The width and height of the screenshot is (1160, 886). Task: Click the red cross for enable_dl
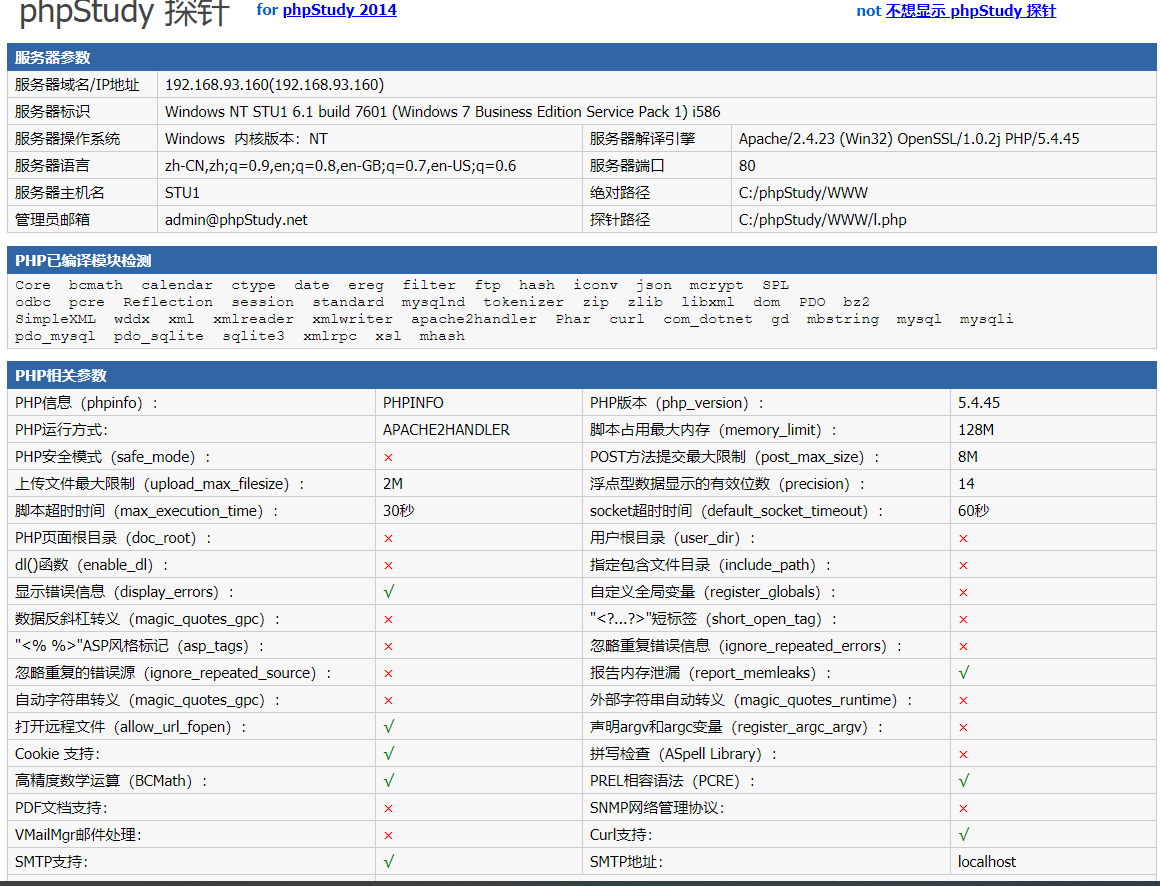(x=388, y=566)
